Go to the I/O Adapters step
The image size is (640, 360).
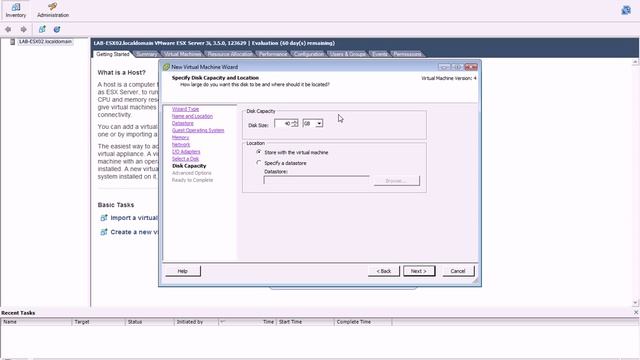click(x=186, y=151)
